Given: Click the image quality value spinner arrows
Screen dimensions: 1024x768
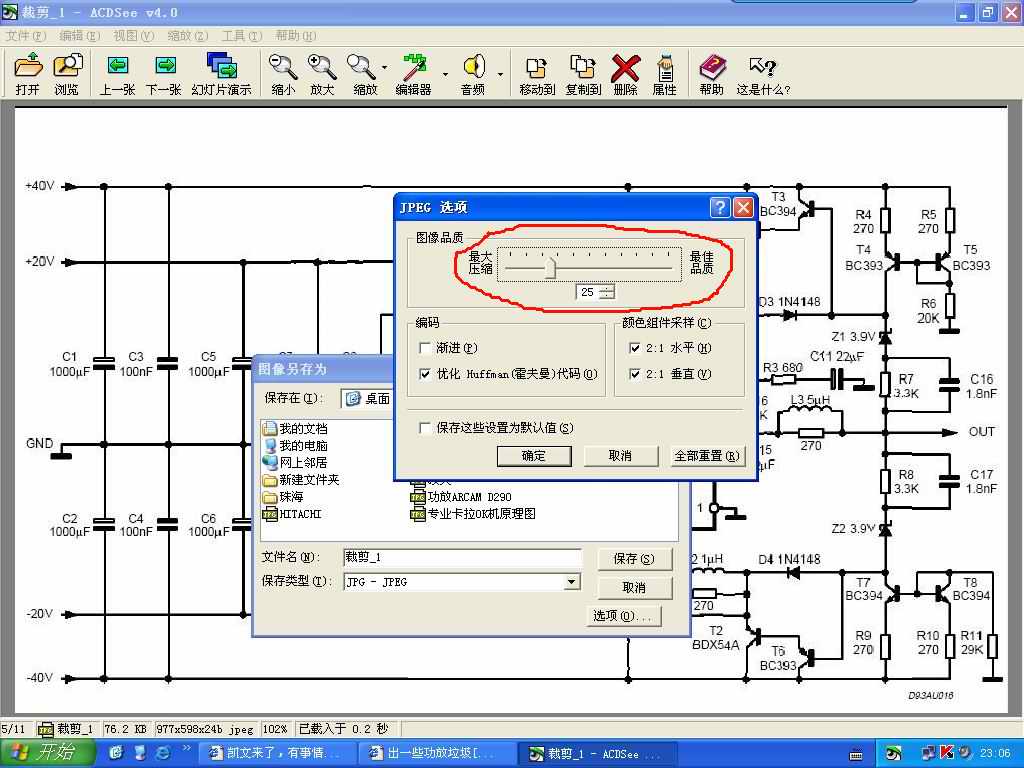Looking at the screenshot, I should (x=607, y=292).
